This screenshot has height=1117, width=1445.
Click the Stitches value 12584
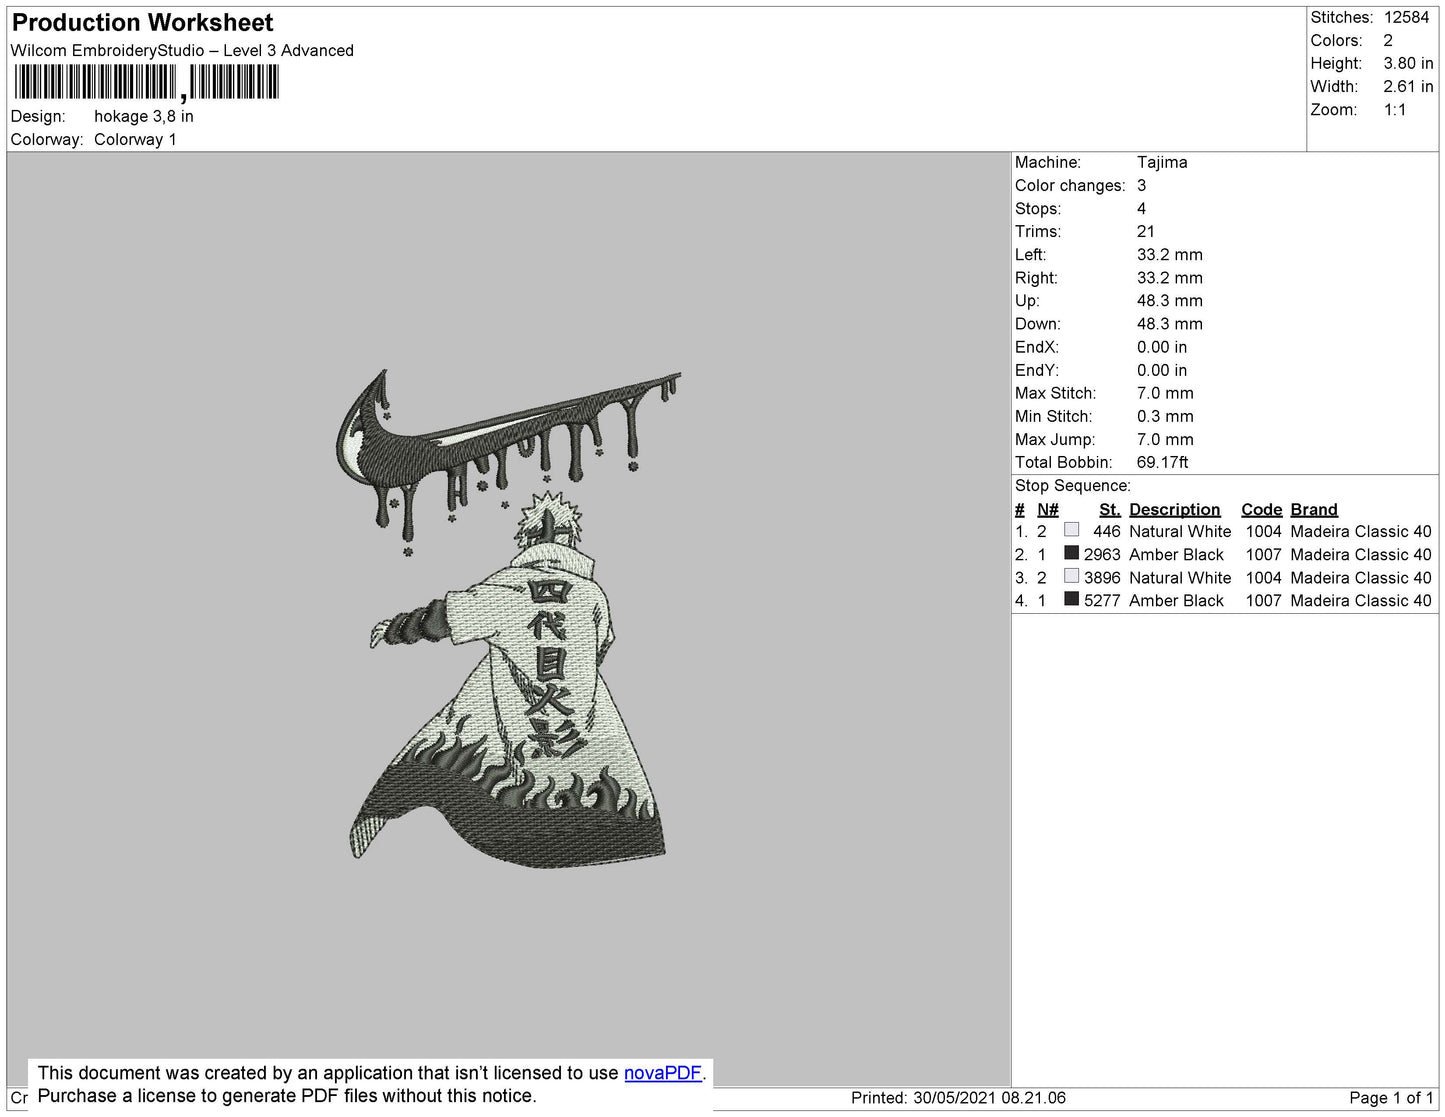point(1406,17)
